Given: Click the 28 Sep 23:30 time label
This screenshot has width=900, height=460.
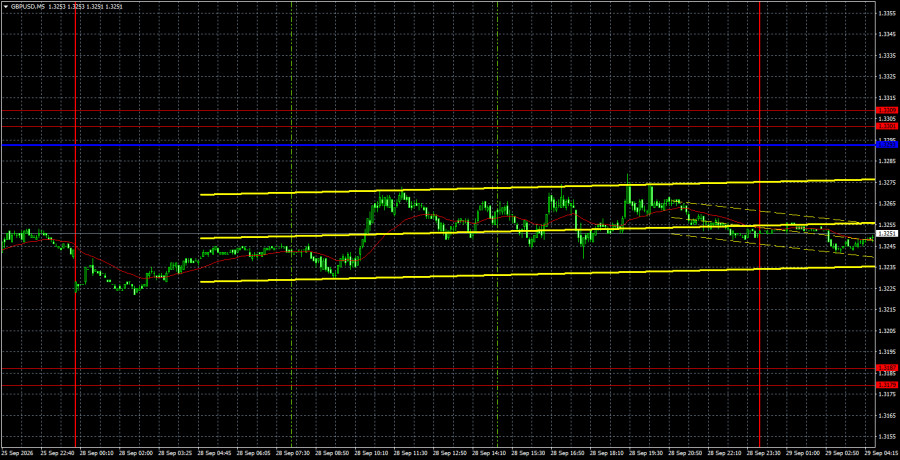Looking at the screenshot, I should point(762,453).
